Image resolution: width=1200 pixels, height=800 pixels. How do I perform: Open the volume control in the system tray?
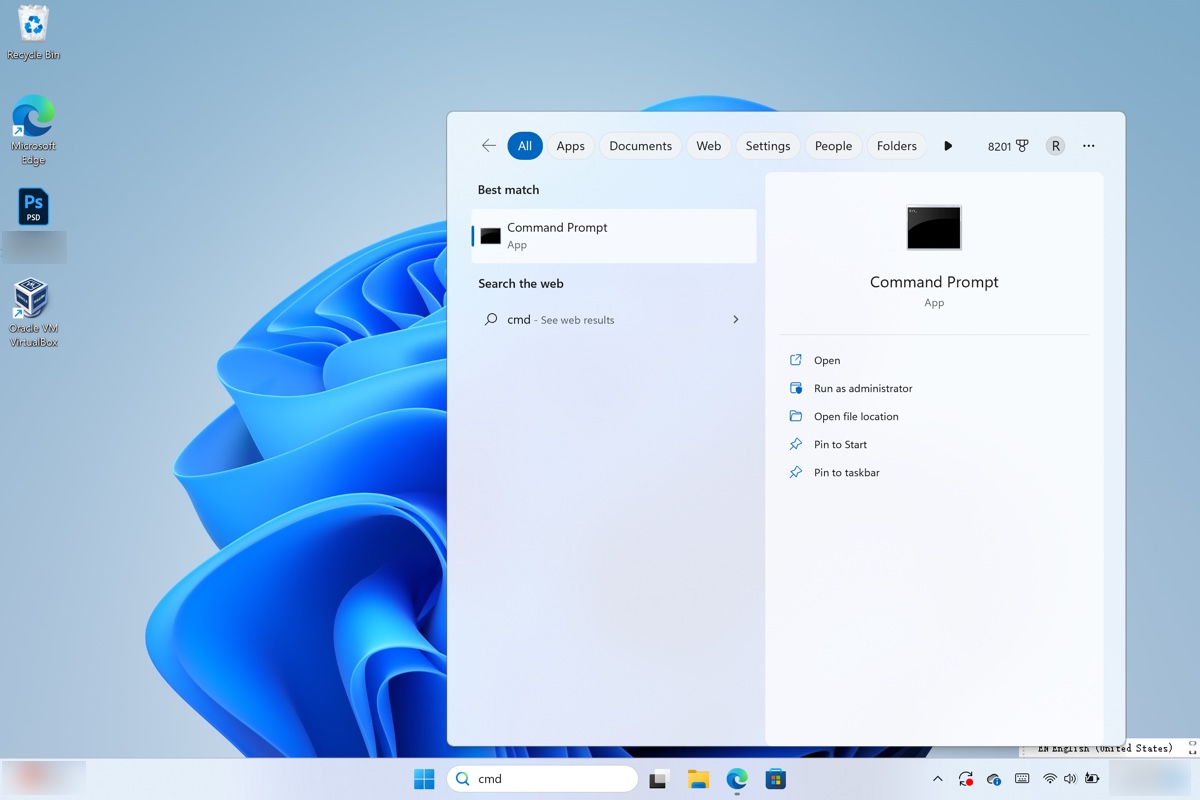[1070, 778]
